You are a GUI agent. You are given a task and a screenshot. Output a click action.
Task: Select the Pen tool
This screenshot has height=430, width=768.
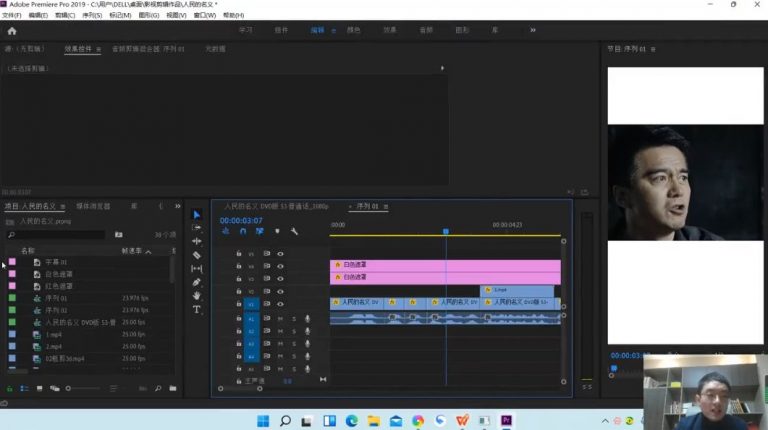coord(197,282)
